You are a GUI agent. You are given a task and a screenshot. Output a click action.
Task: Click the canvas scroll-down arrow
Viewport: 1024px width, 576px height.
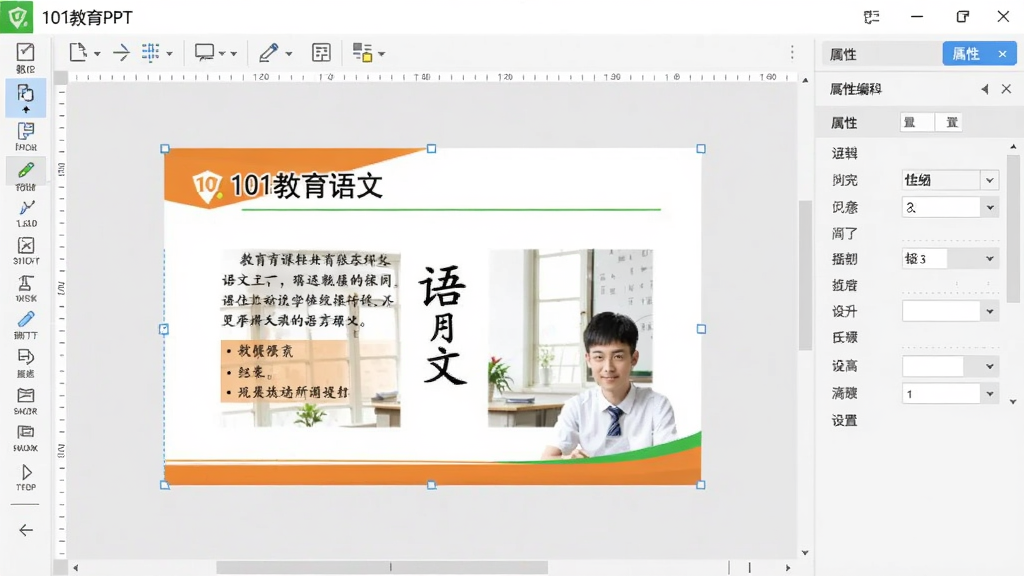click(x=805, y=552)
